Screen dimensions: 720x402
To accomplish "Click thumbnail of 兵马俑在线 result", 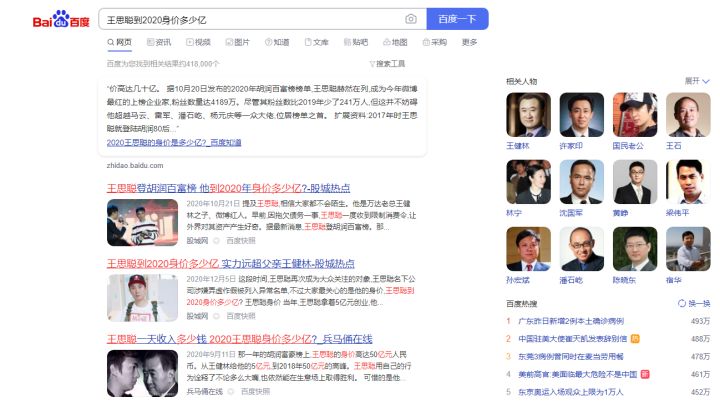I will (142, 373).
